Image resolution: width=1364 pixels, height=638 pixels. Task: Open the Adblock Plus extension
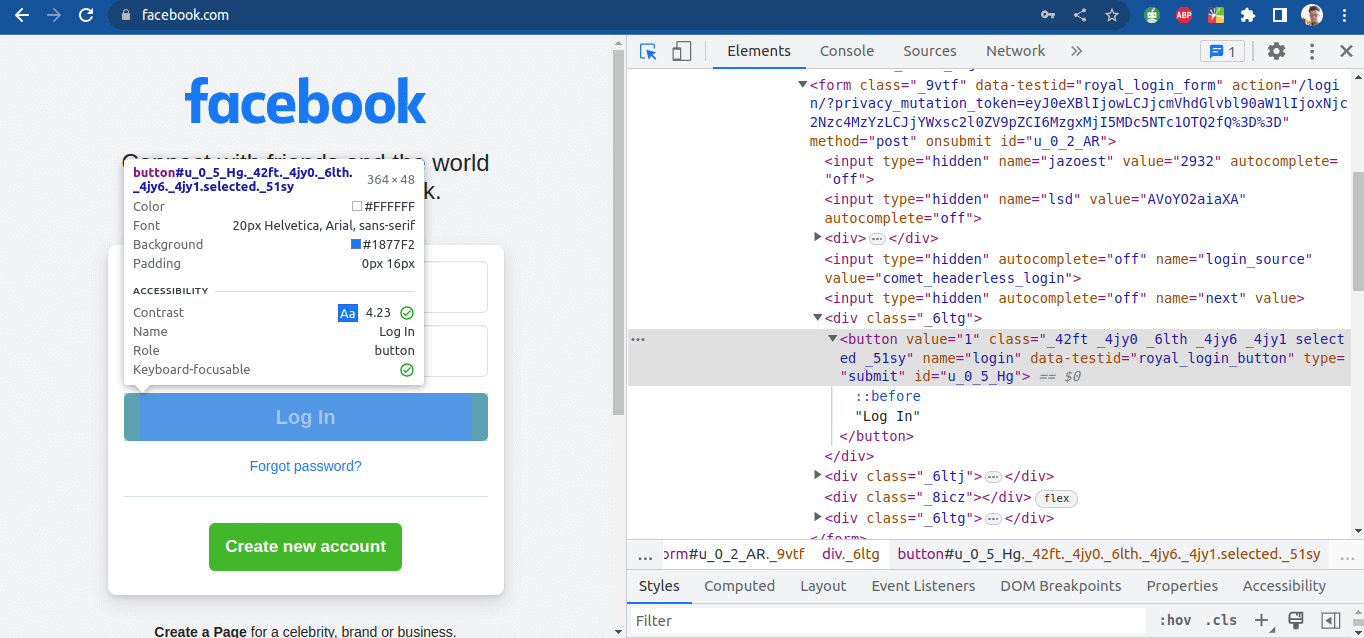coord(1184,15)
